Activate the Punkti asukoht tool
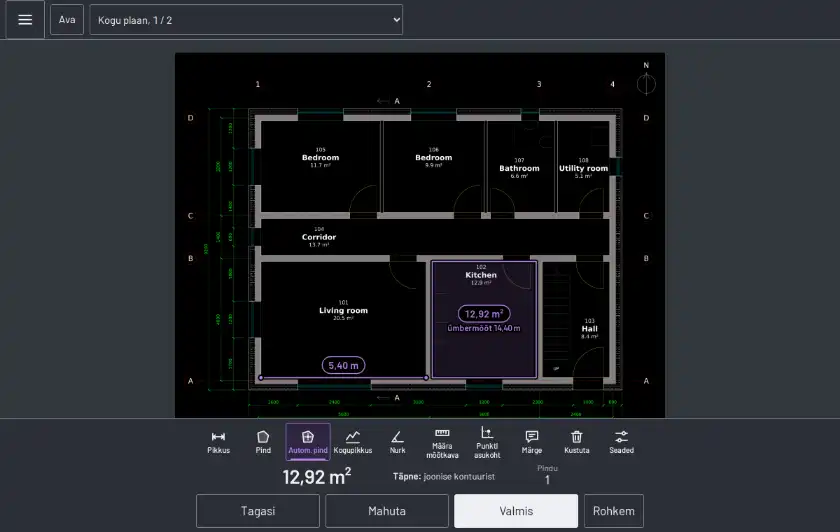 [487, 442]
